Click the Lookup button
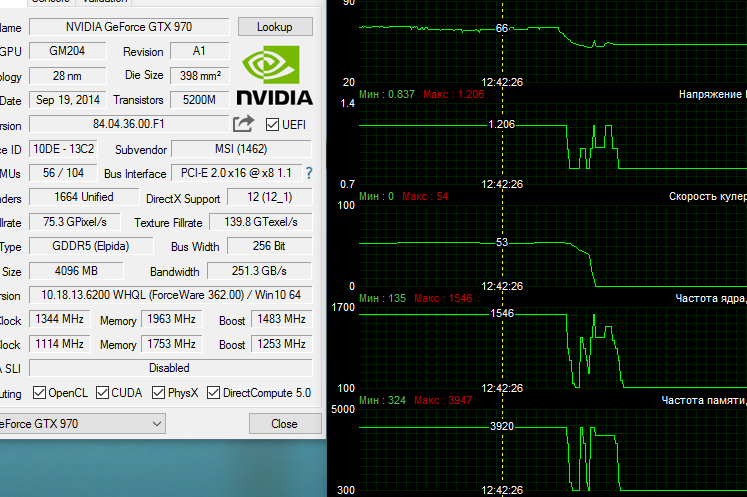The image size is (747, 497). tap(275, 27)
